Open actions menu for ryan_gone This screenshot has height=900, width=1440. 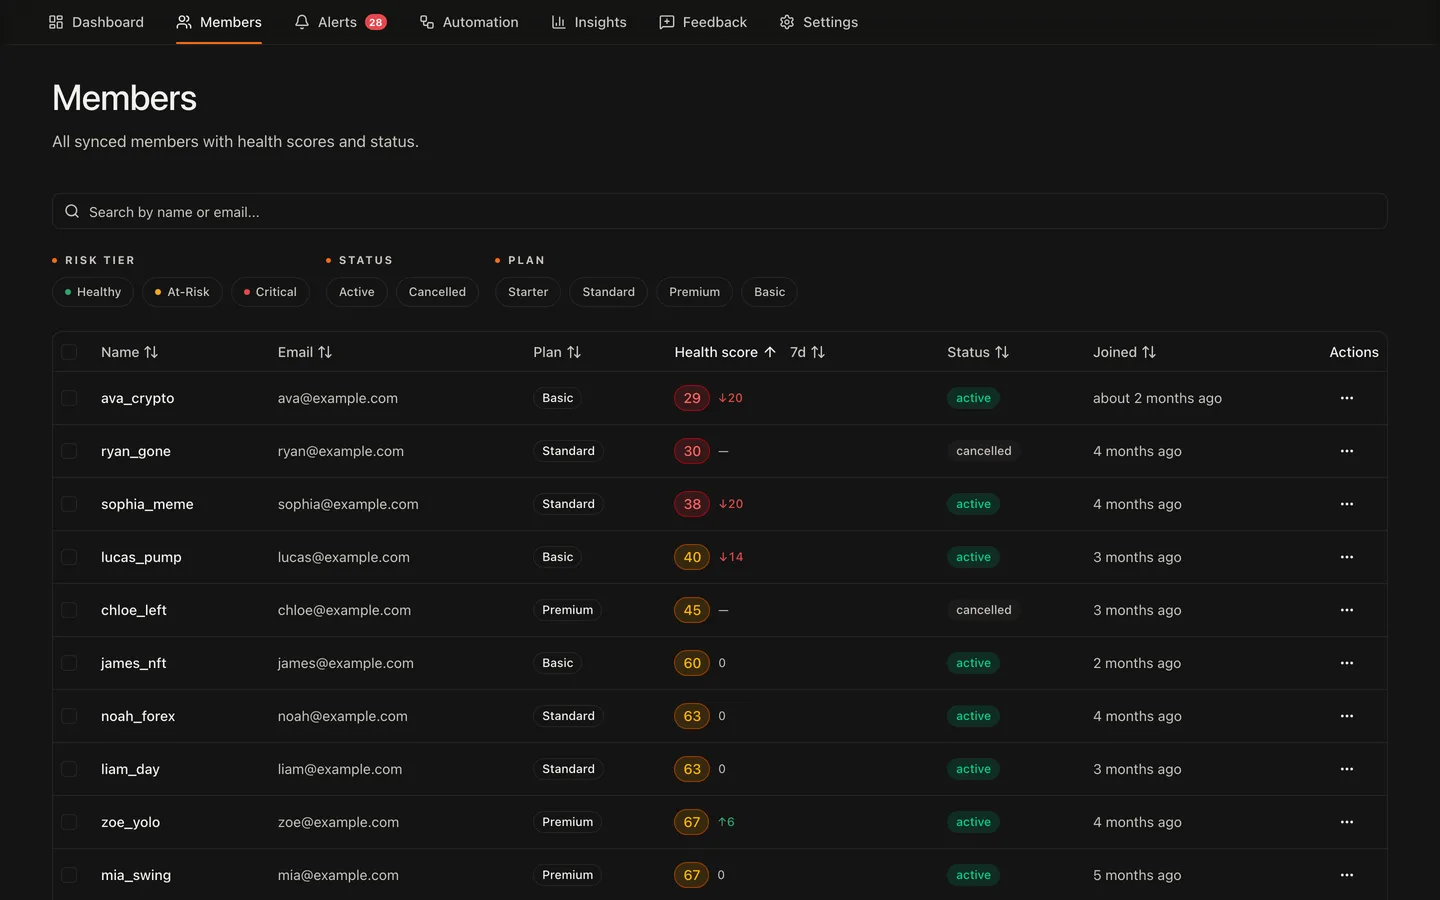pos(1346,451)
